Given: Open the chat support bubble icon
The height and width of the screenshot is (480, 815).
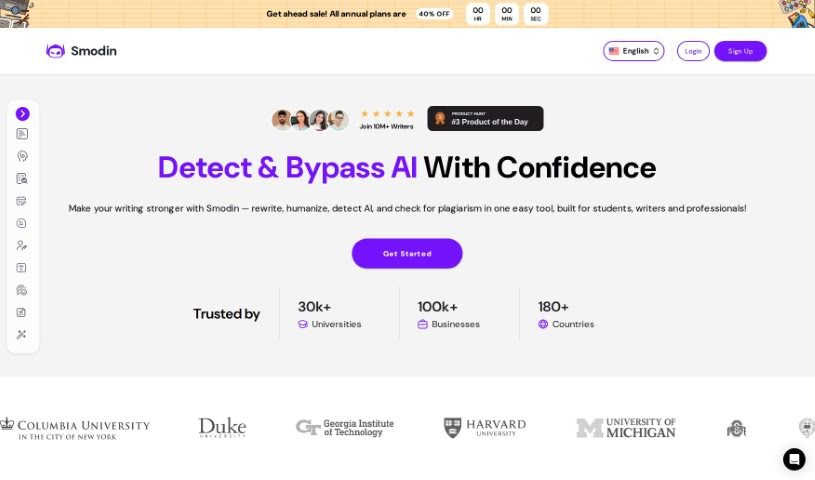Looking at the screenshot, I should pyautogui.click(x=794, y=459).
